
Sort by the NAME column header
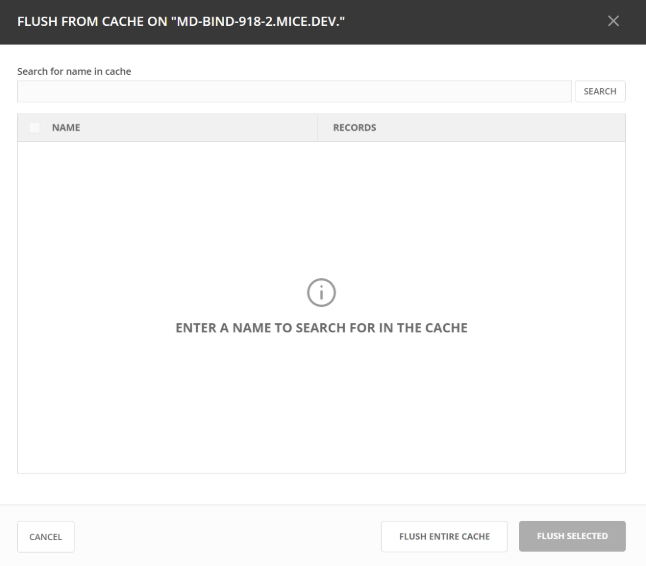66,128
